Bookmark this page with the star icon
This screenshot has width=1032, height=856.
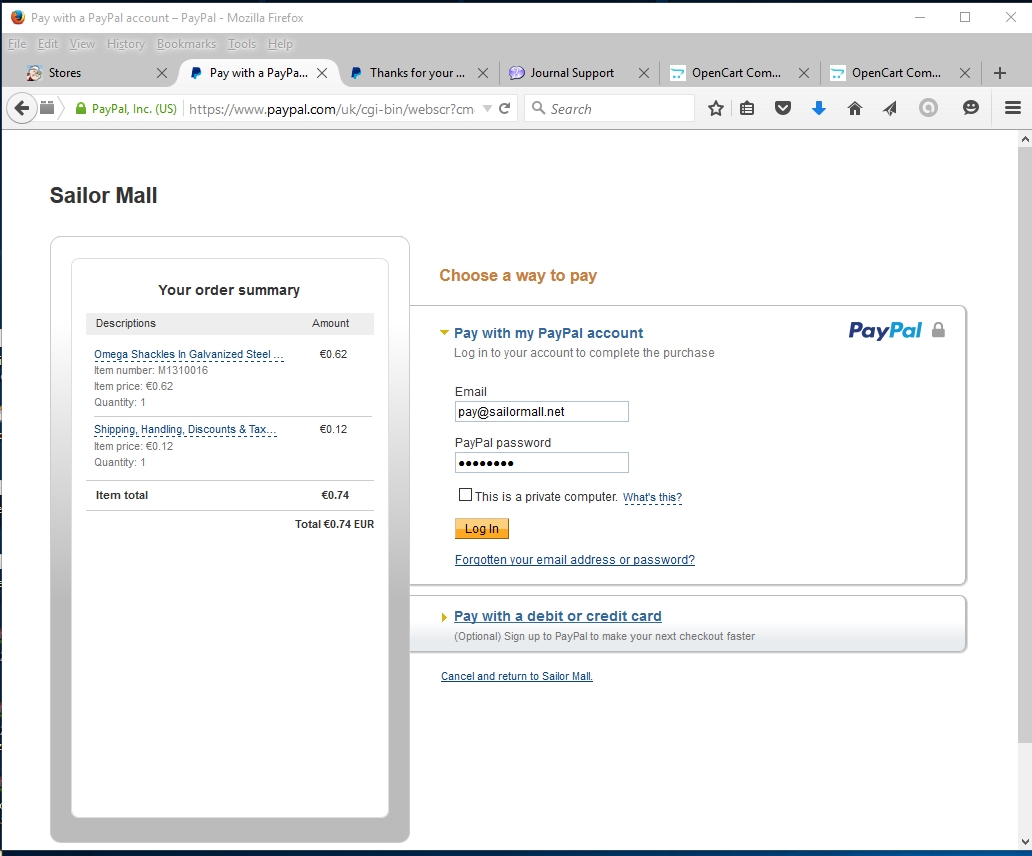[x=715, y=109]
